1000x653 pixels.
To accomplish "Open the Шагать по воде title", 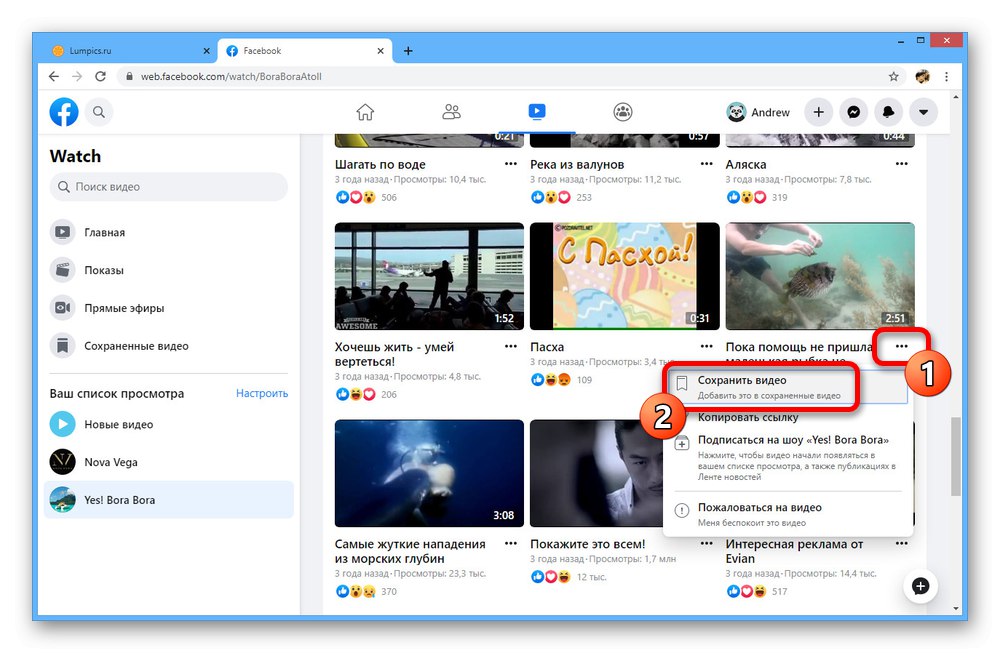I will pyautogui.click(x=380, y=165).
